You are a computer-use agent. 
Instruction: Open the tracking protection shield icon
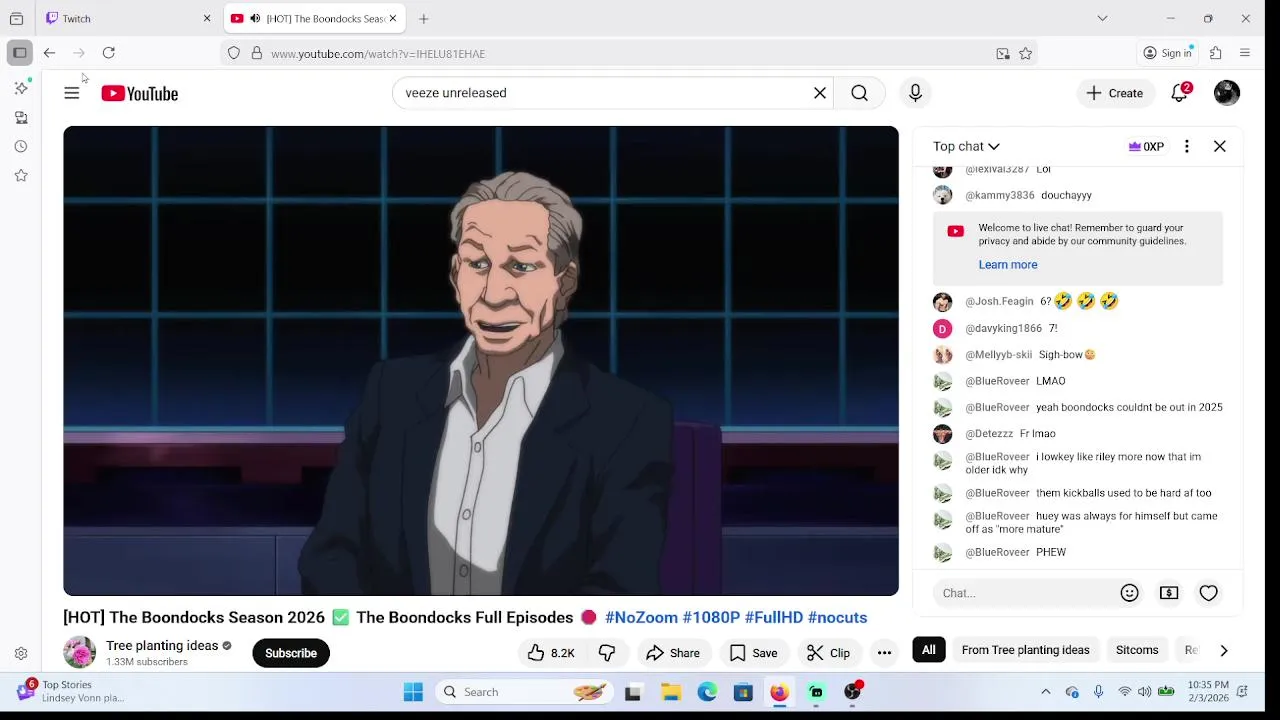[x=234, y=53]
